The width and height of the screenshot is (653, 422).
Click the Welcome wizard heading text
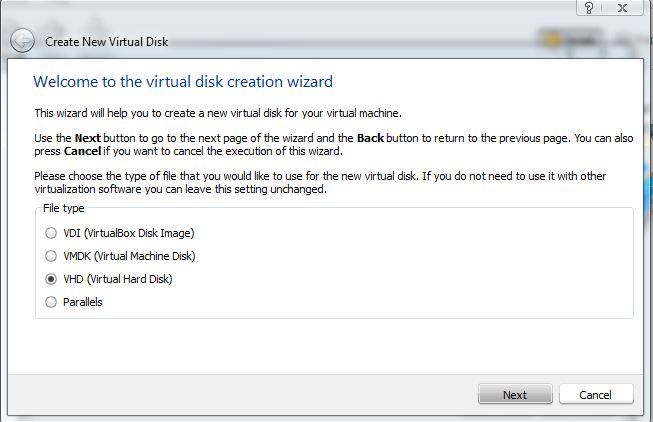183,81
